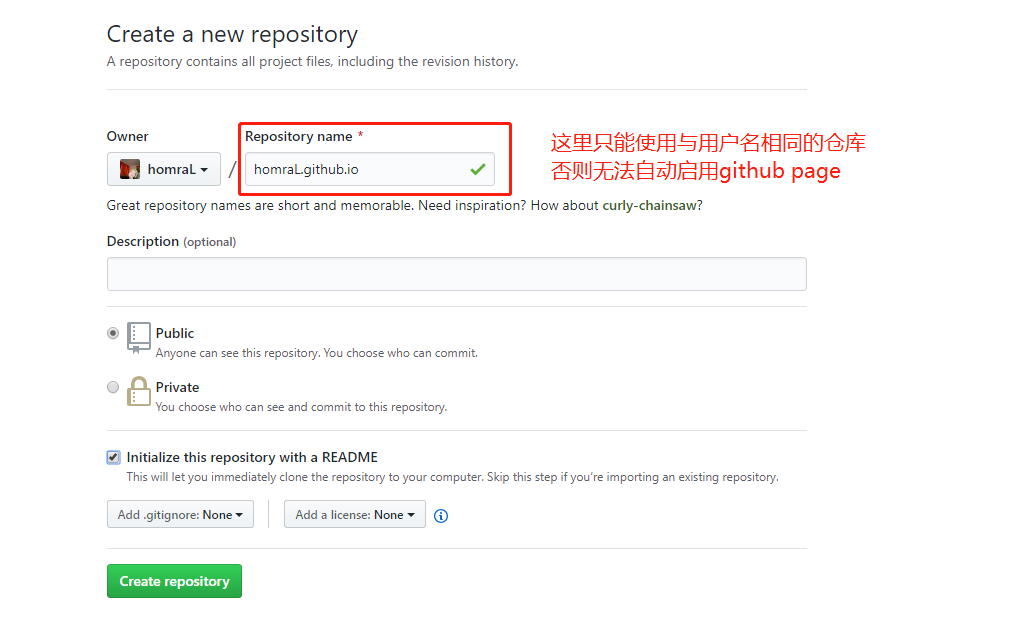The image size is (1014, 638).
Task: Select the Private radio button
Action: tap(113, 387)
